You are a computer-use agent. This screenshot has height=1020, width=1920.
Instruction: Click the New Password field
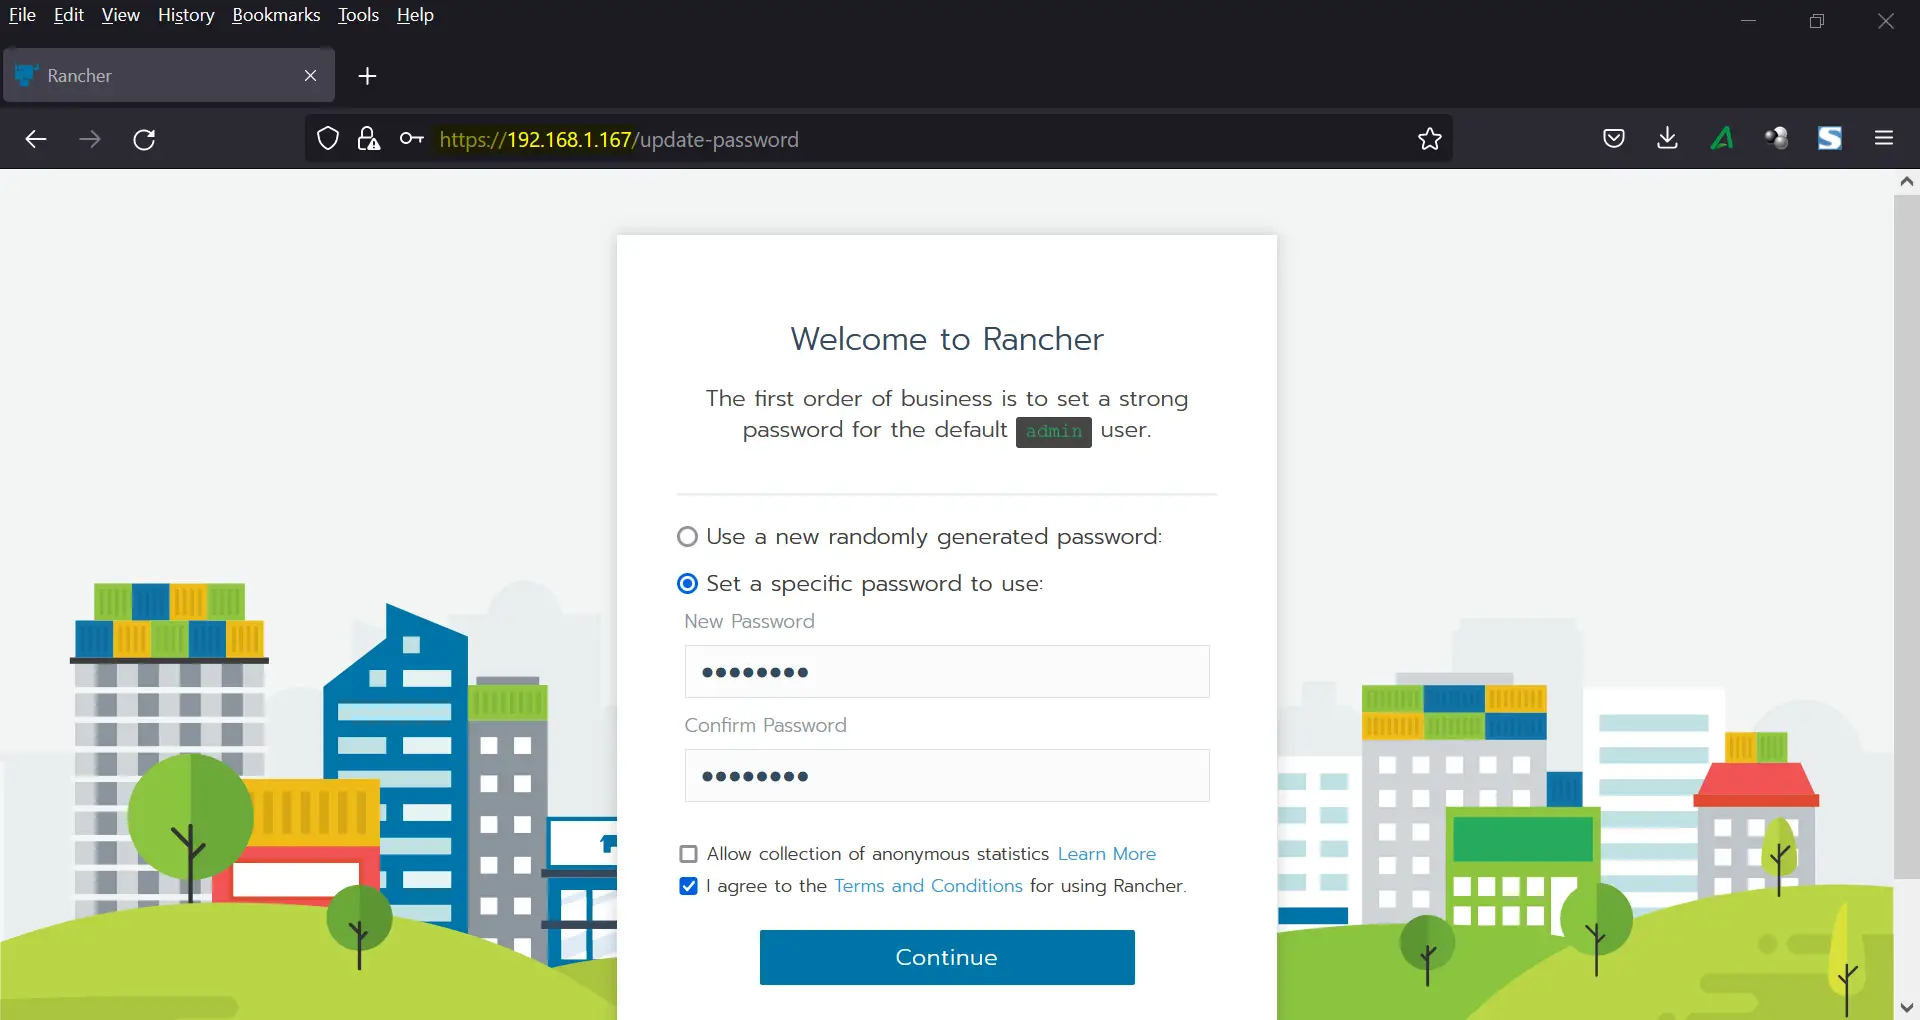pyautogui.click(x=947, y=671)
